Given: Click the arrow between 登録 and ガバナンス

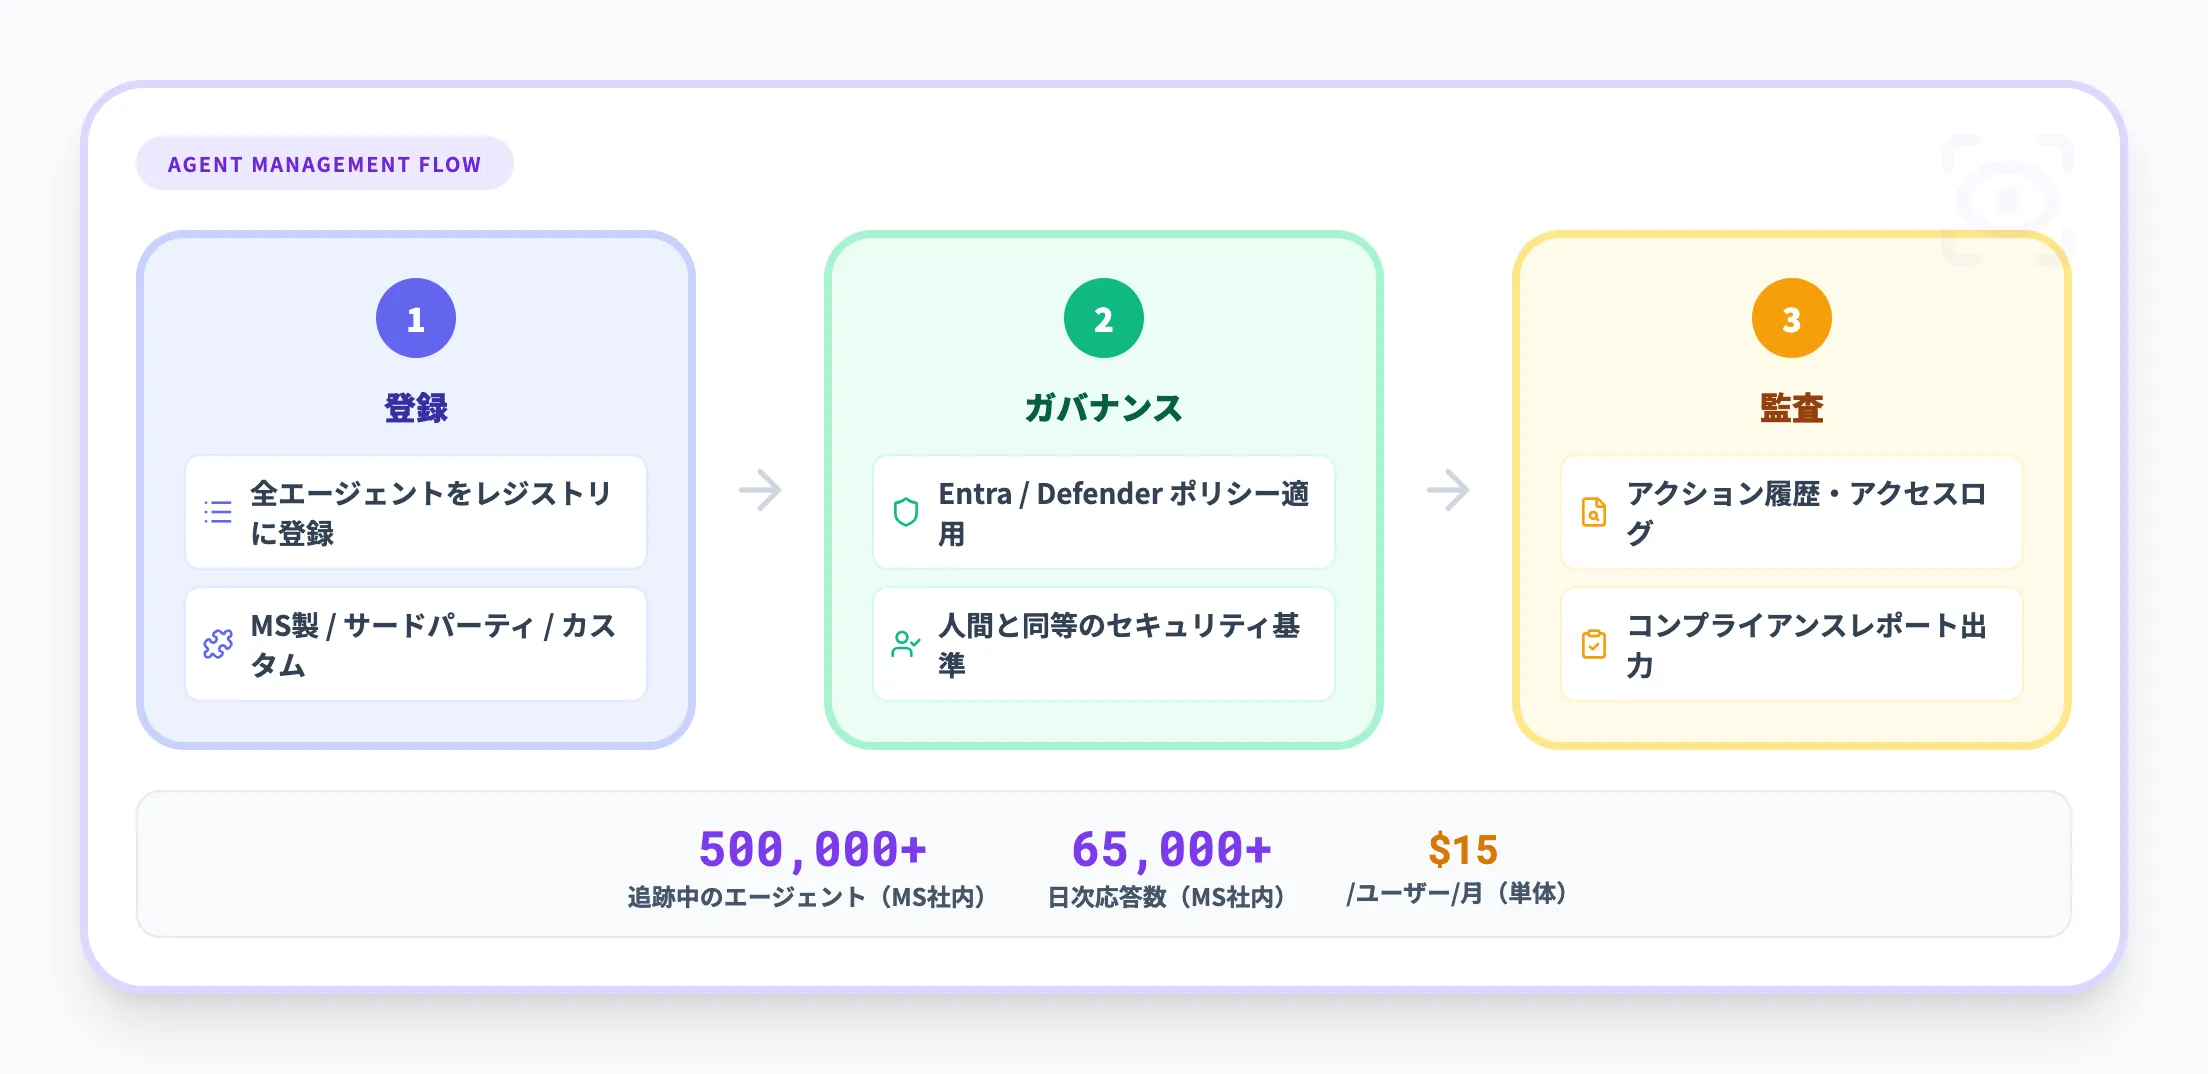Looking at the screenshot, I should 760,490.
